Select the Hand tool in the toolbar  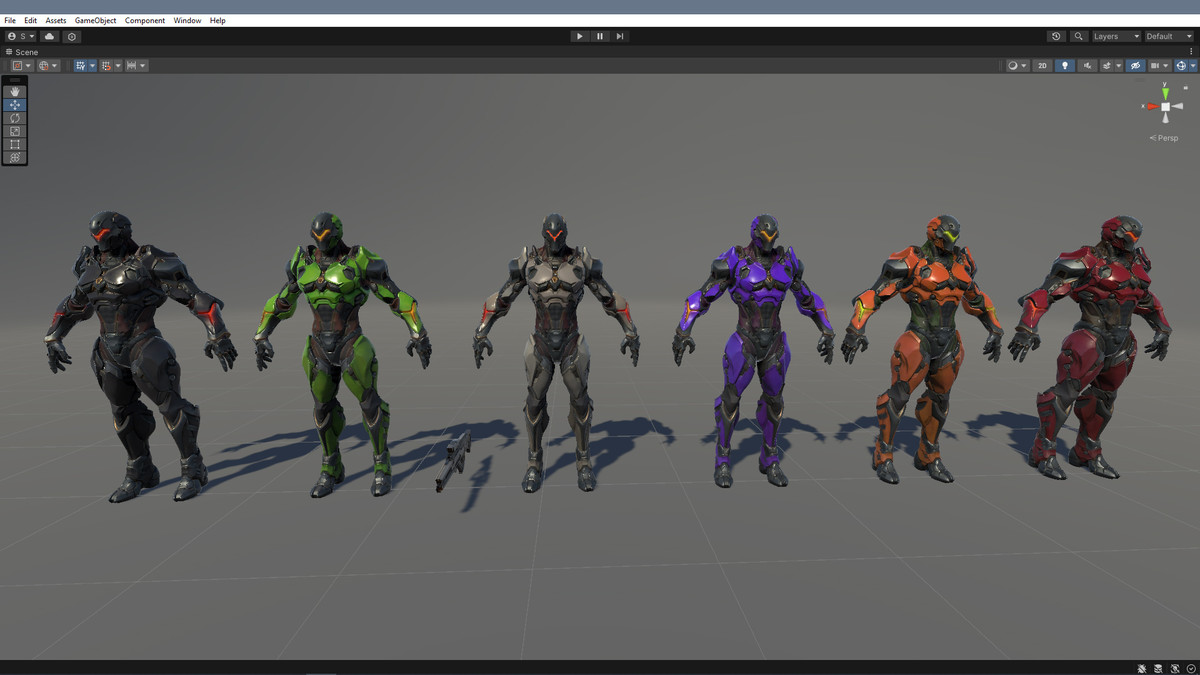point(14,92)
